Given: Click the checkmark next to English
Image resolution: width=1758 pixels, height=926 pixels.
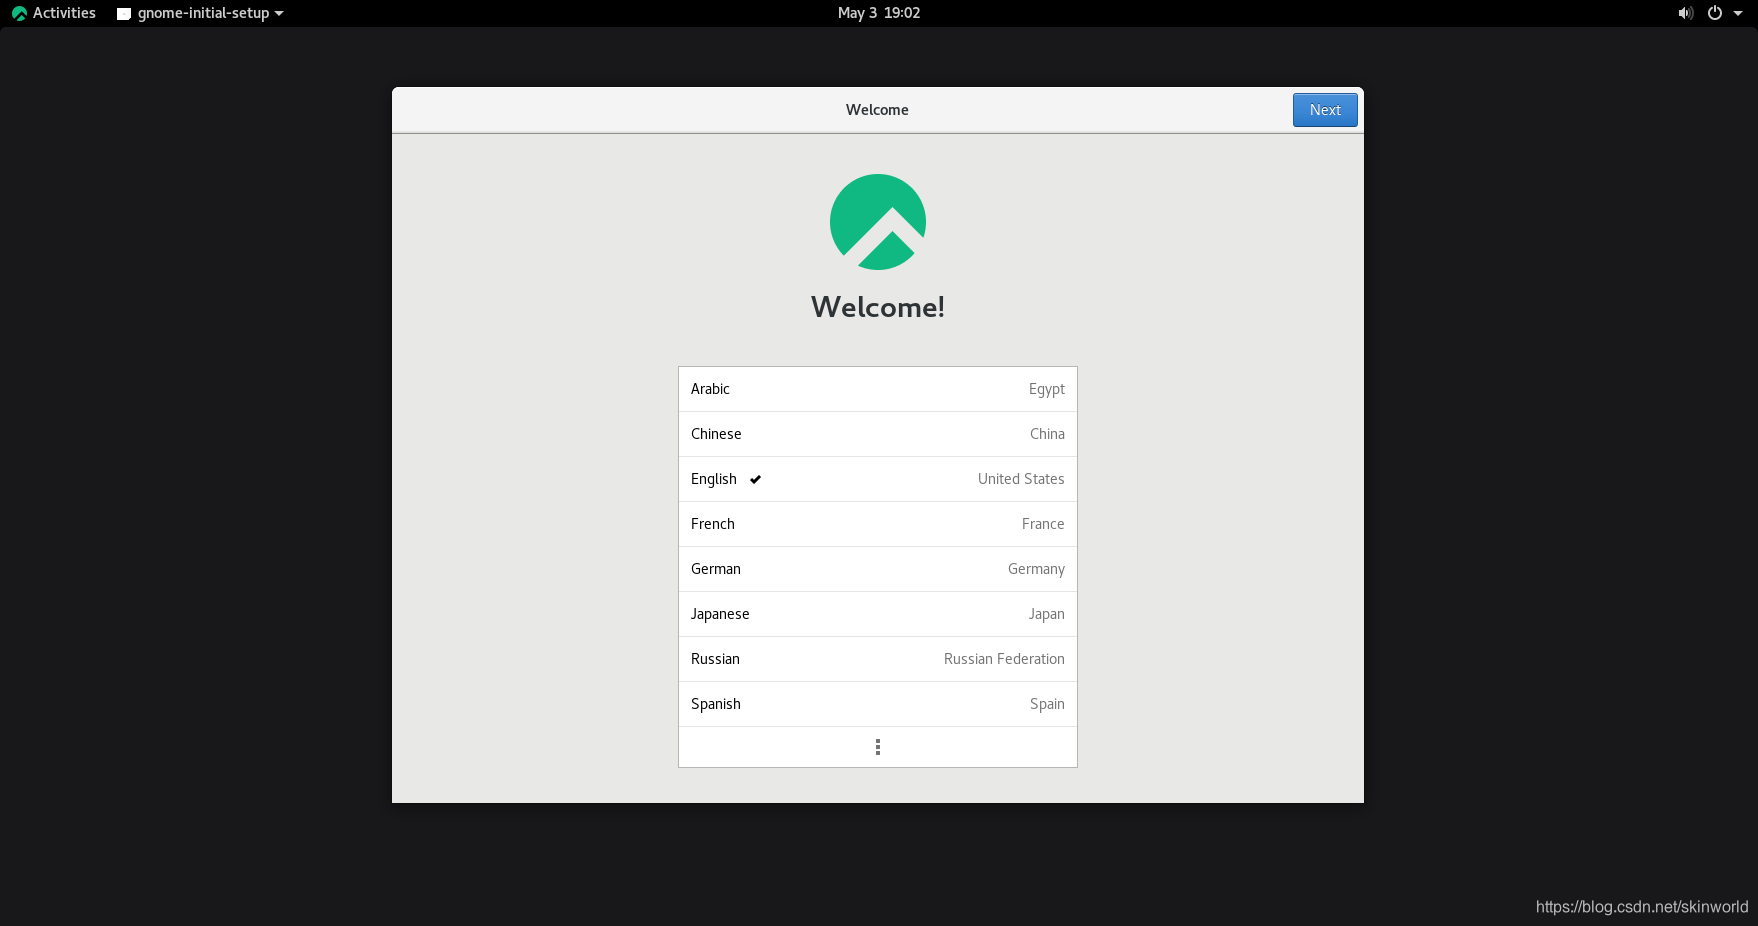Looking at the screenshot, I should coord(755,480).
